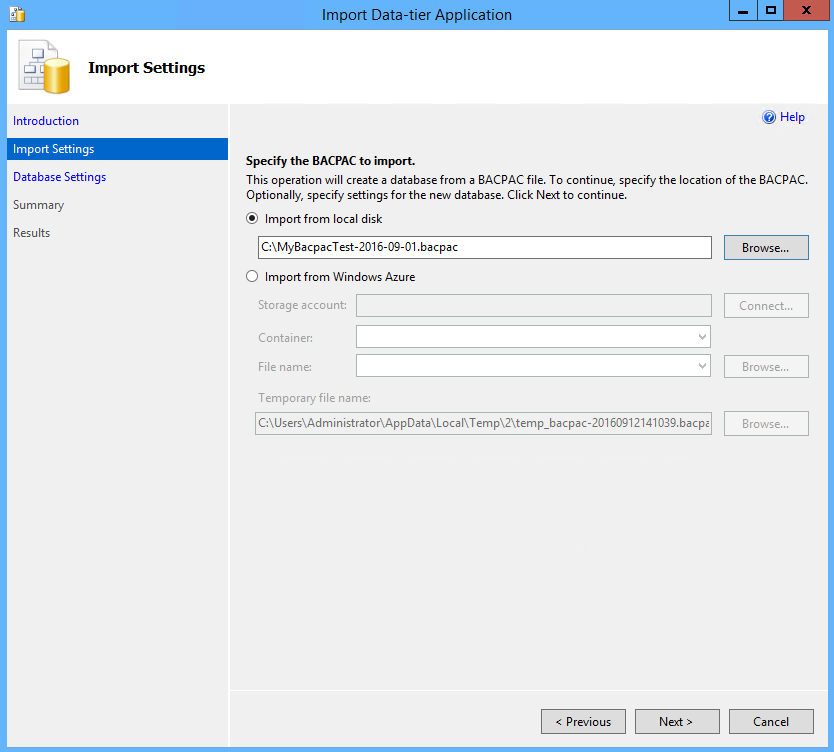
Task: Open the Introduction page
Action: pos(46,121)
